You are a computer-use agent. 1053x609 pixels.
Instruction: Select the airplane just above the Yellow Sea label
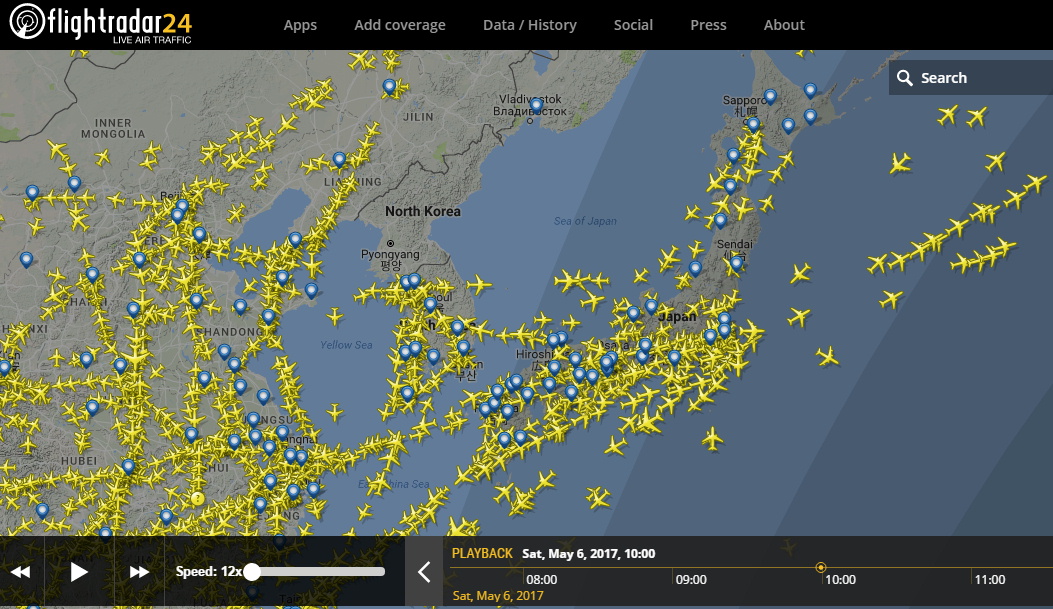pos(334,316)
